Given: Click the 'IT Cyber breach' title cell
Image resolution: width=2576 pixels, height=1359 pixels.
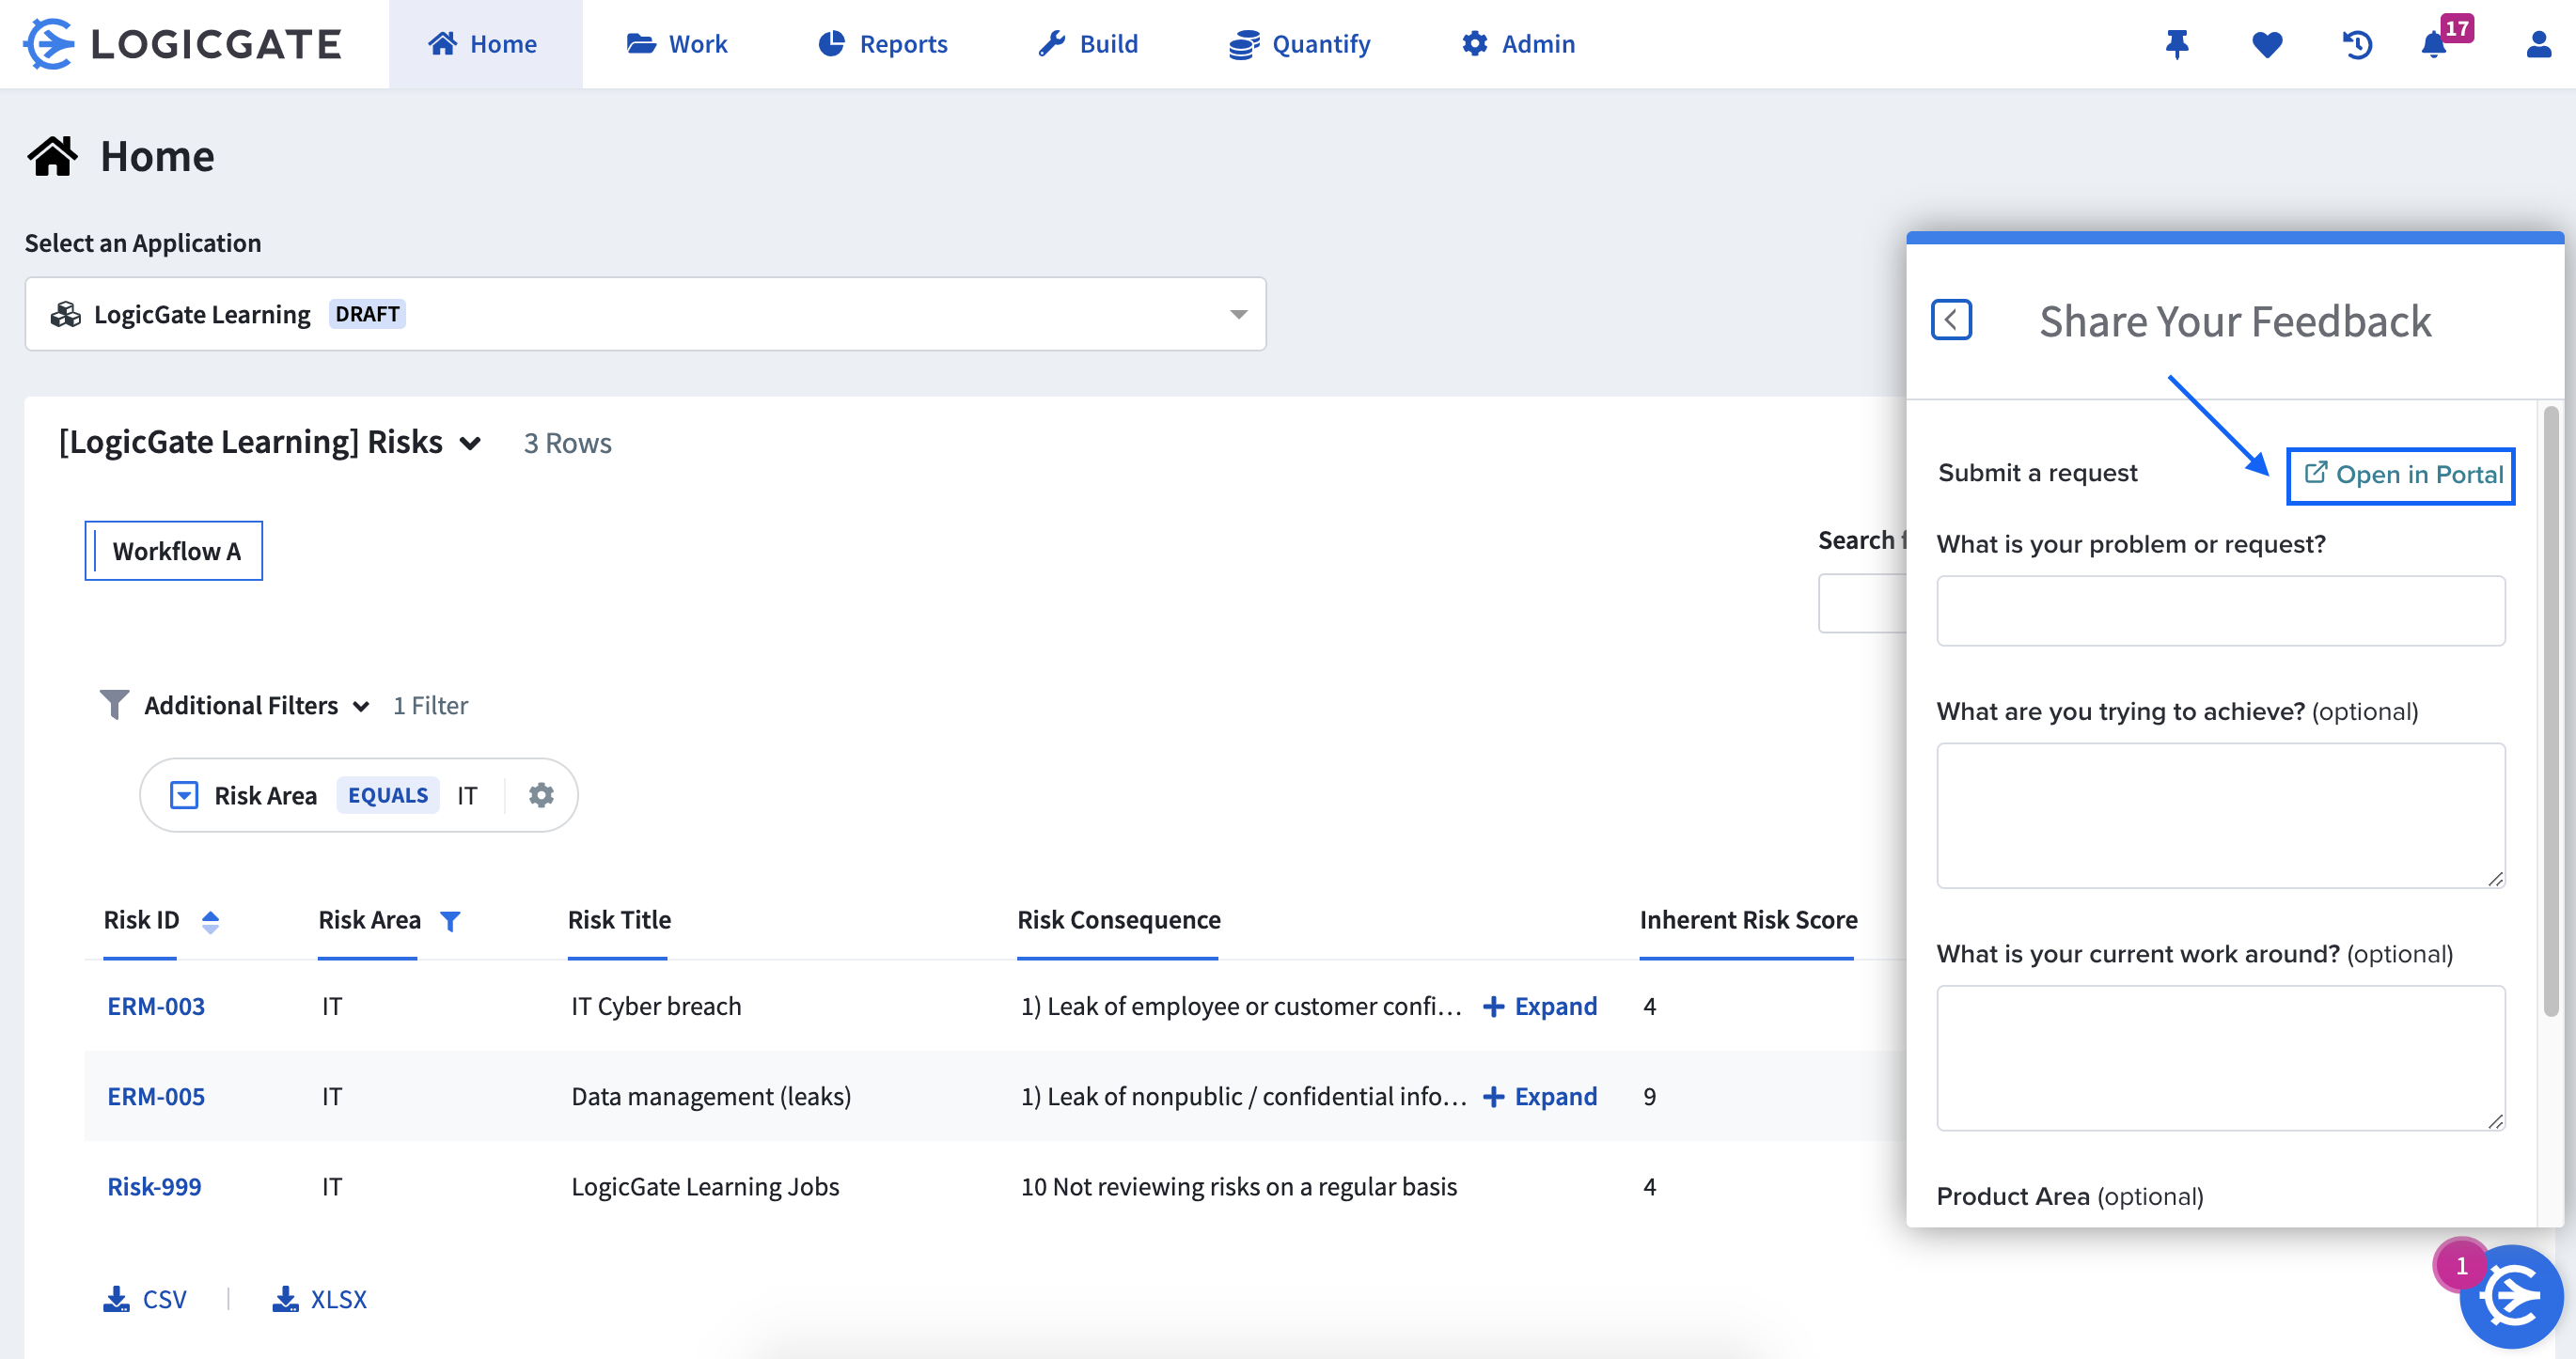Looking at the screenshot, I should click(x=656, y=1006).
